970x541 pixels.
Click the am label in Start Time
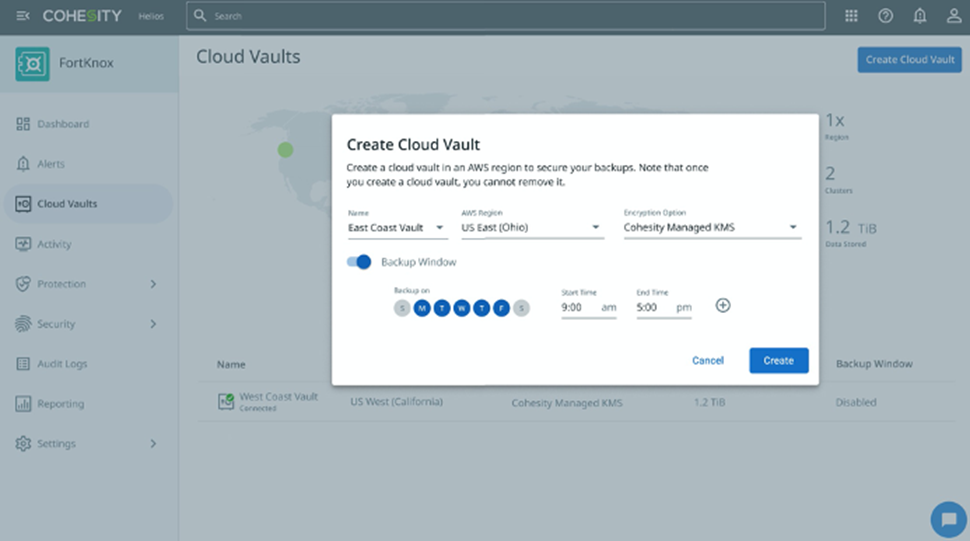click(x=609, y=307)
